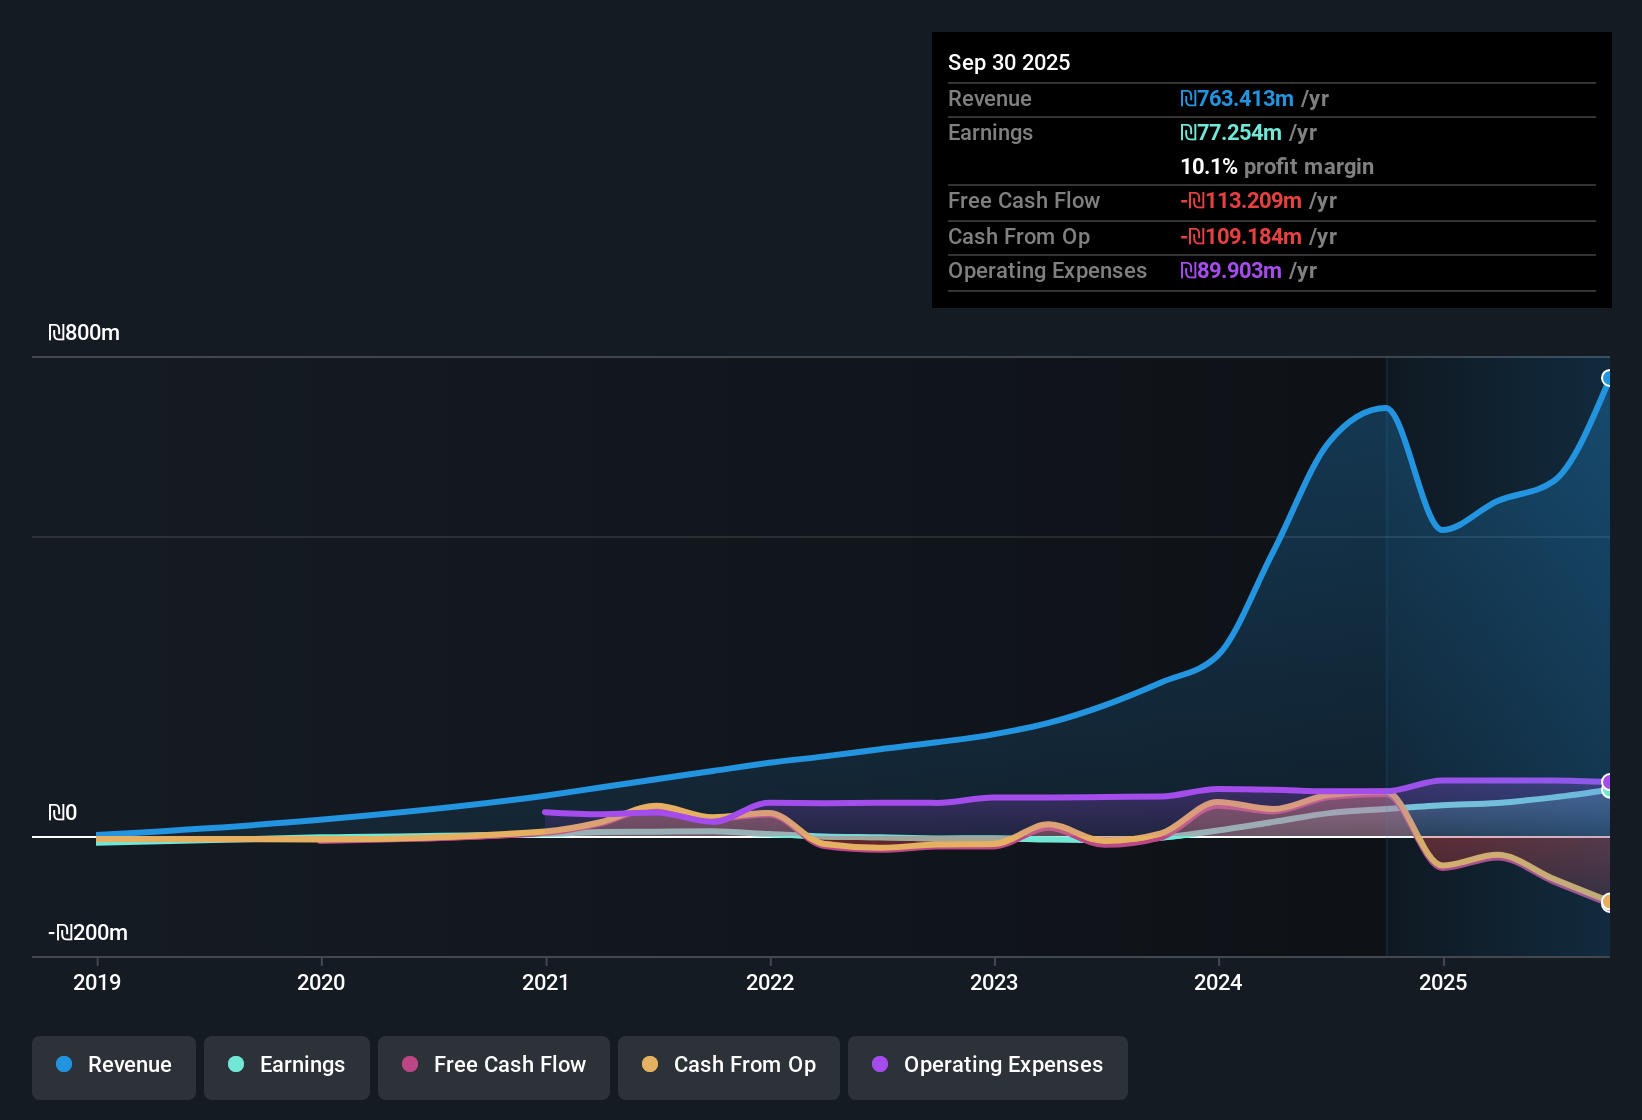Click the Sep 30 2025 tooltip header
1642x1120 pixels.
coord(1009,62)
